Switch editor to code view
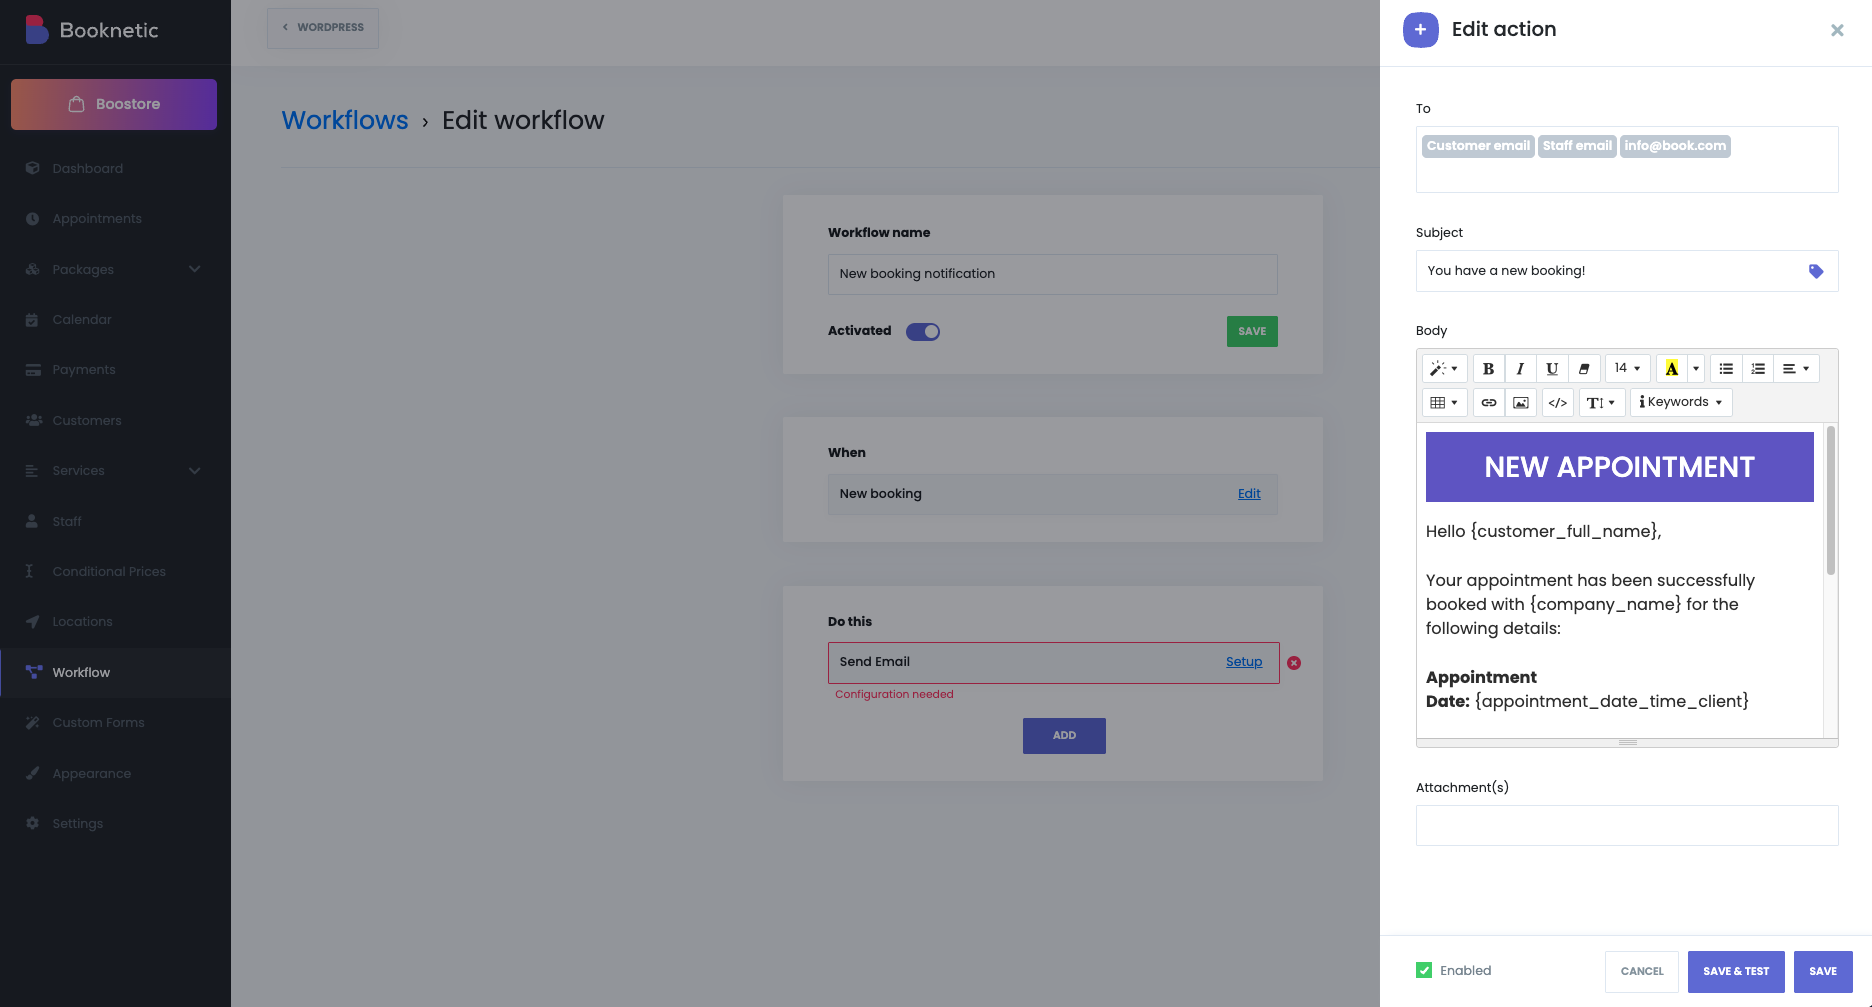This screenshot has height=1007, width=1872. pos(1557,403)
